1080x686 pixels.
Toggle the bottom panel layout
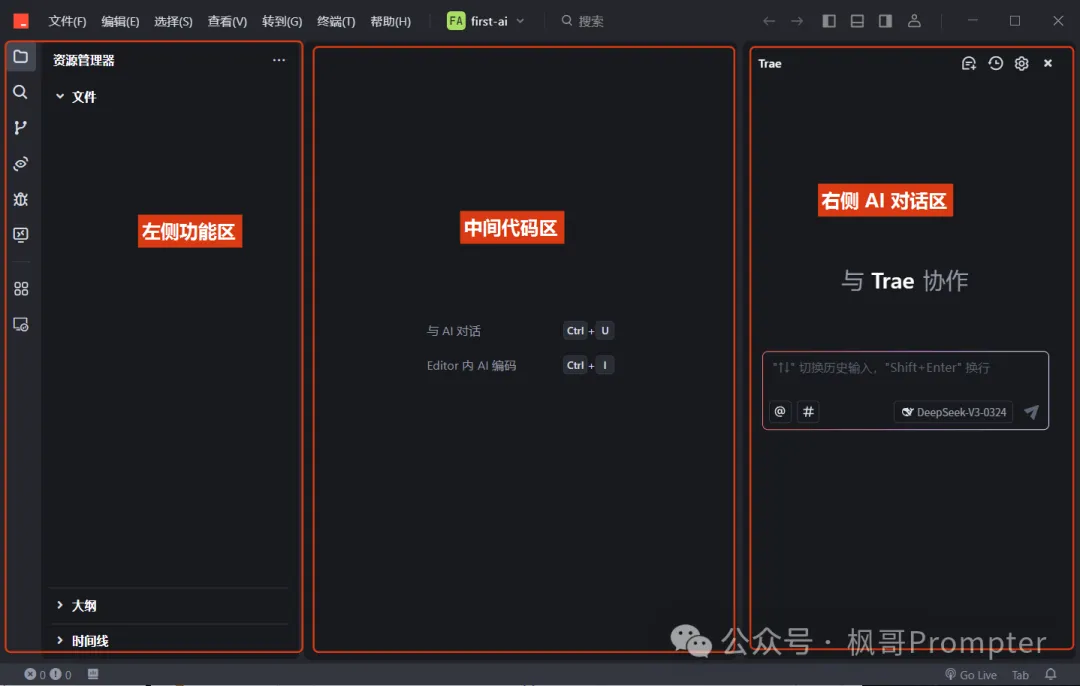pyautogui.click(x=858, y=21)
